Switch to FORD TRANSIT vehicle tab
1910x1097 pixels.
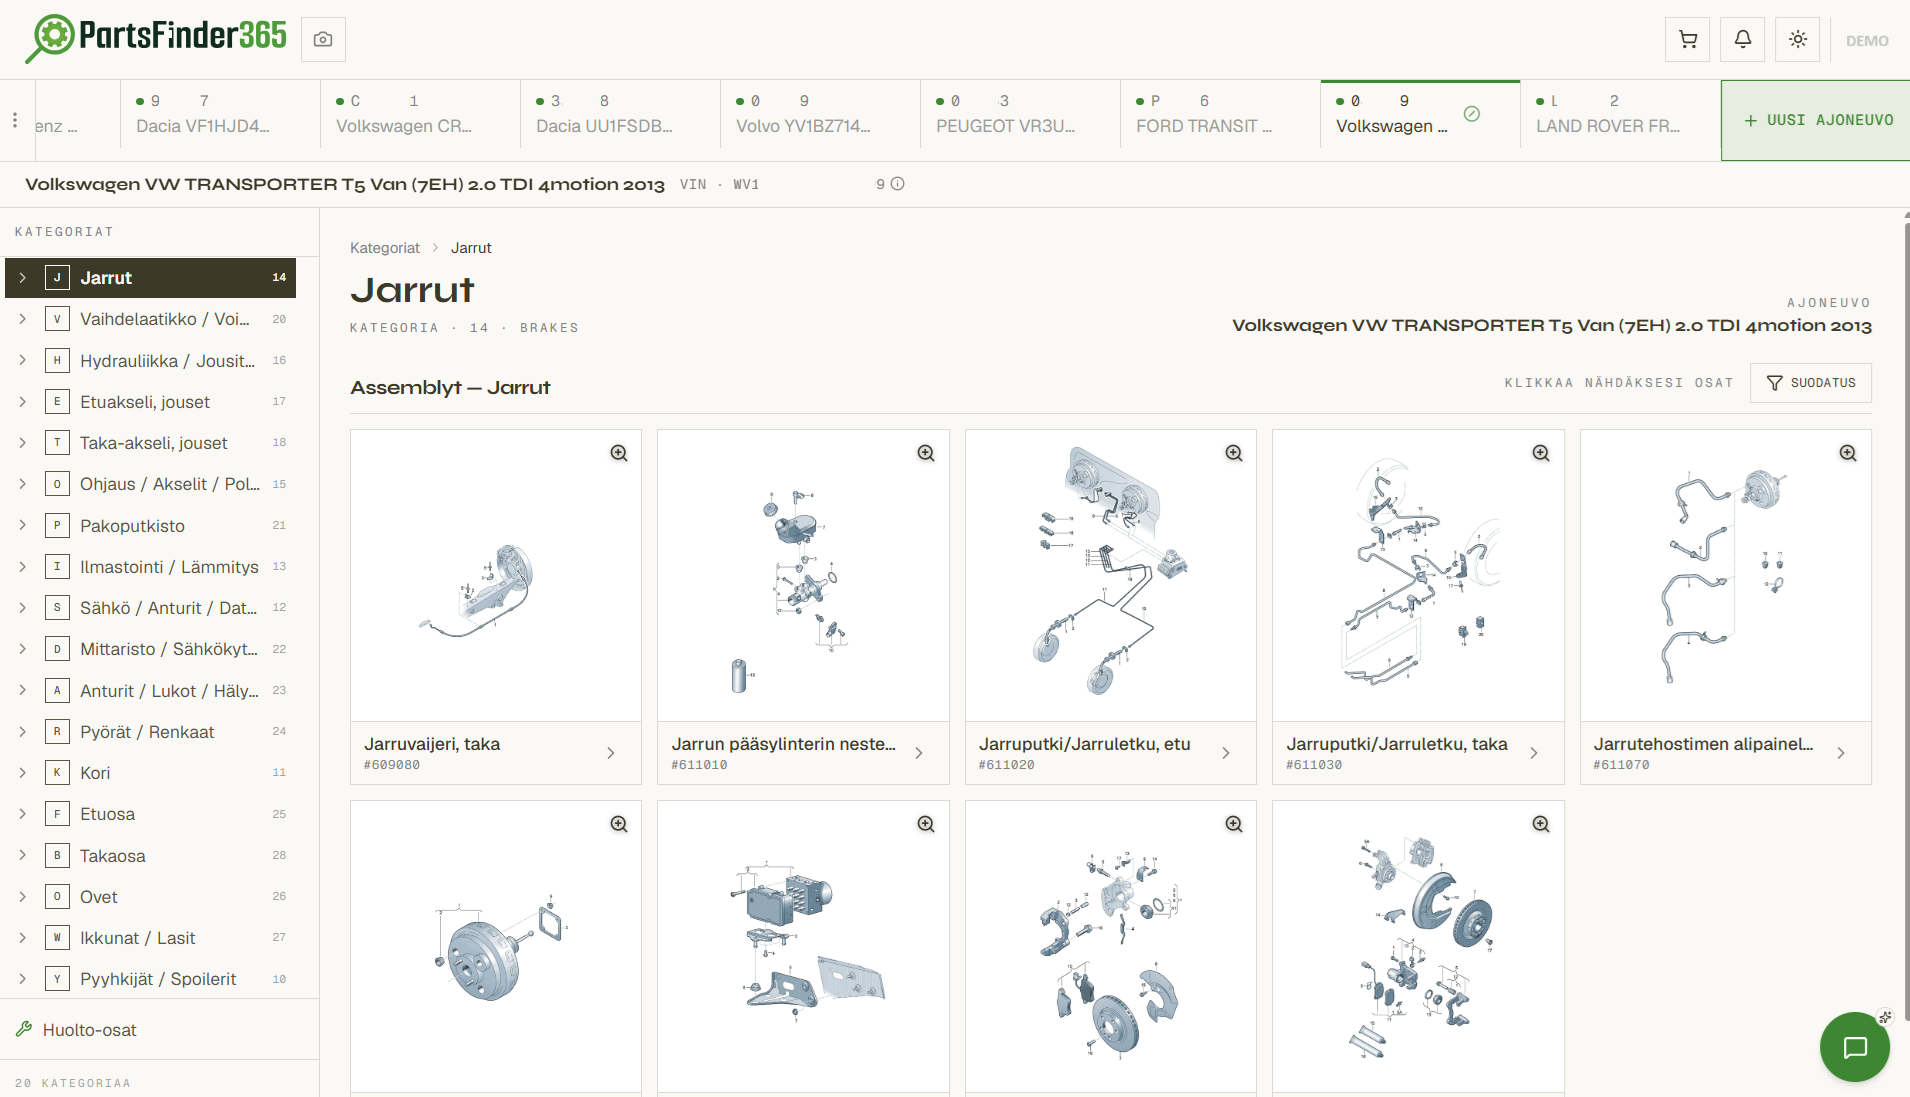pos(1220,114)
